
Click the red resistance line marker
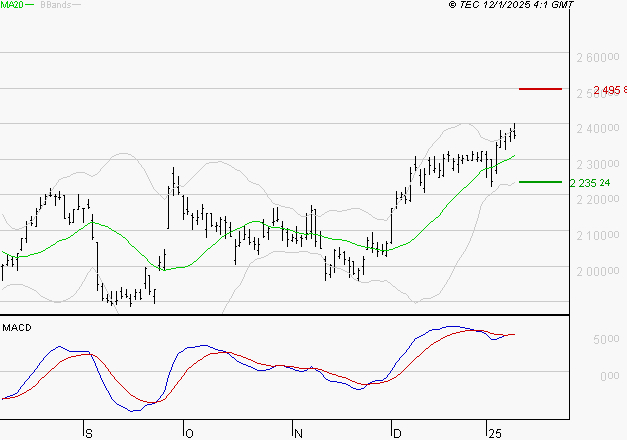540,89
